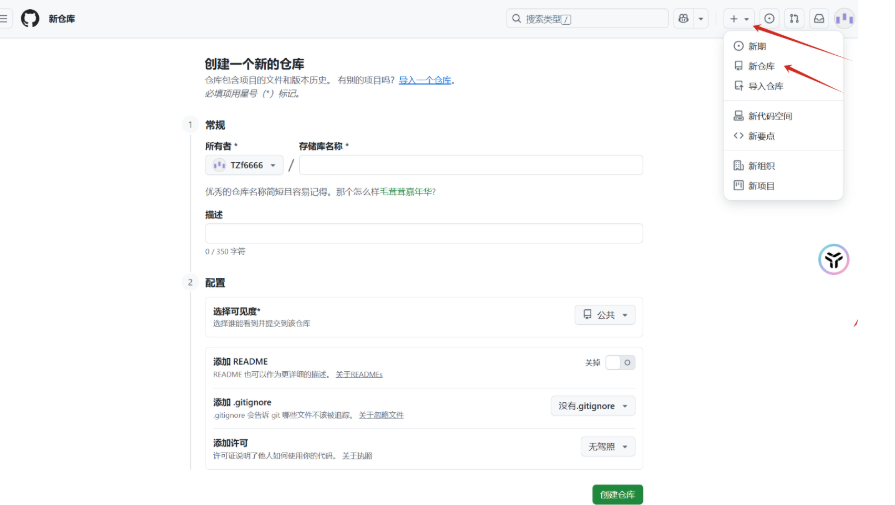Open the 关于READMEs link
Image resolution: width=895 pixels, height=505 pixels.
point(359,374)
